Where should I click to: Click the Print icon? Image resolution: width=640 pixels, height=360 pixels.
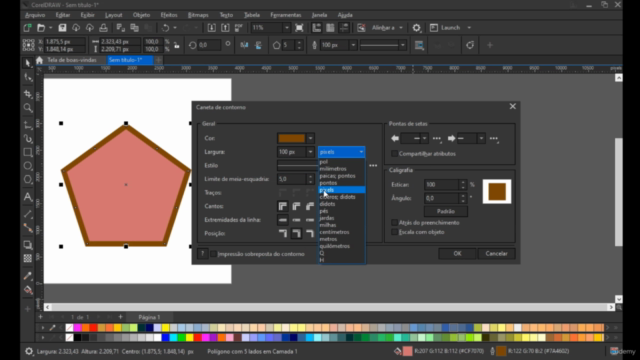coord(103,28)
